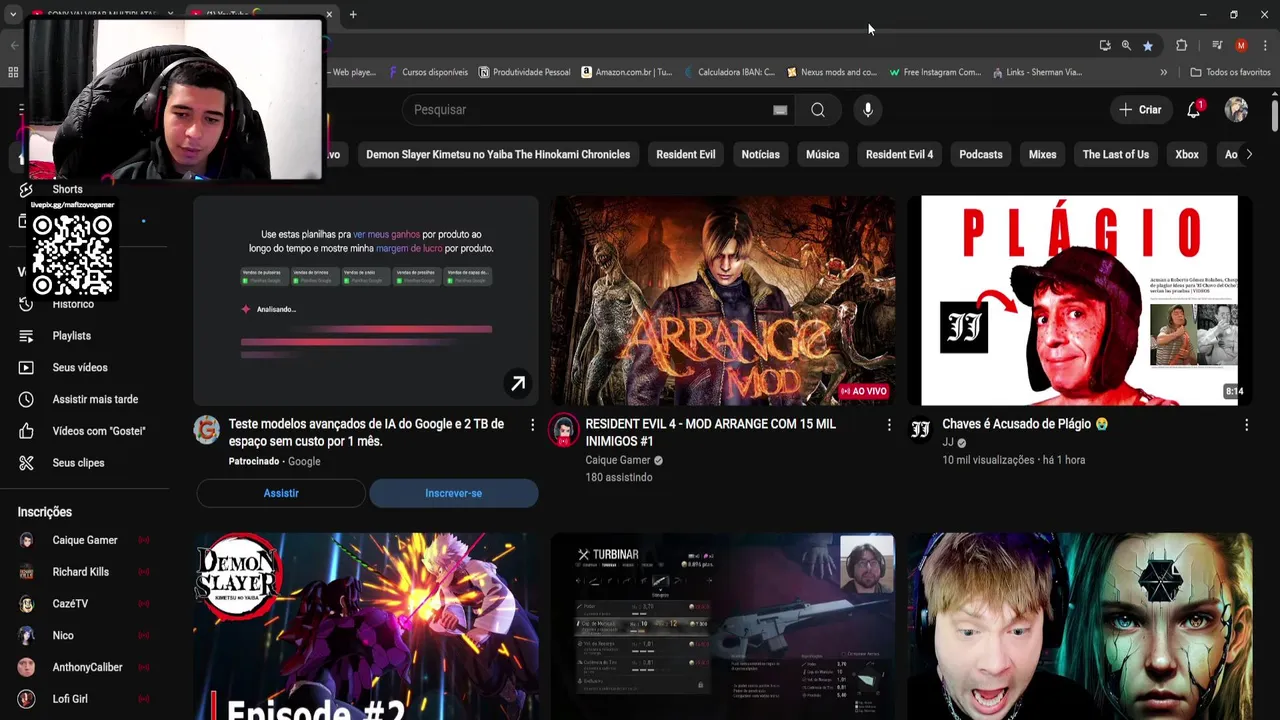Screen dimensions: 1280x720
Task: Click the Criar button
Action: click(x=1140, y=110)
